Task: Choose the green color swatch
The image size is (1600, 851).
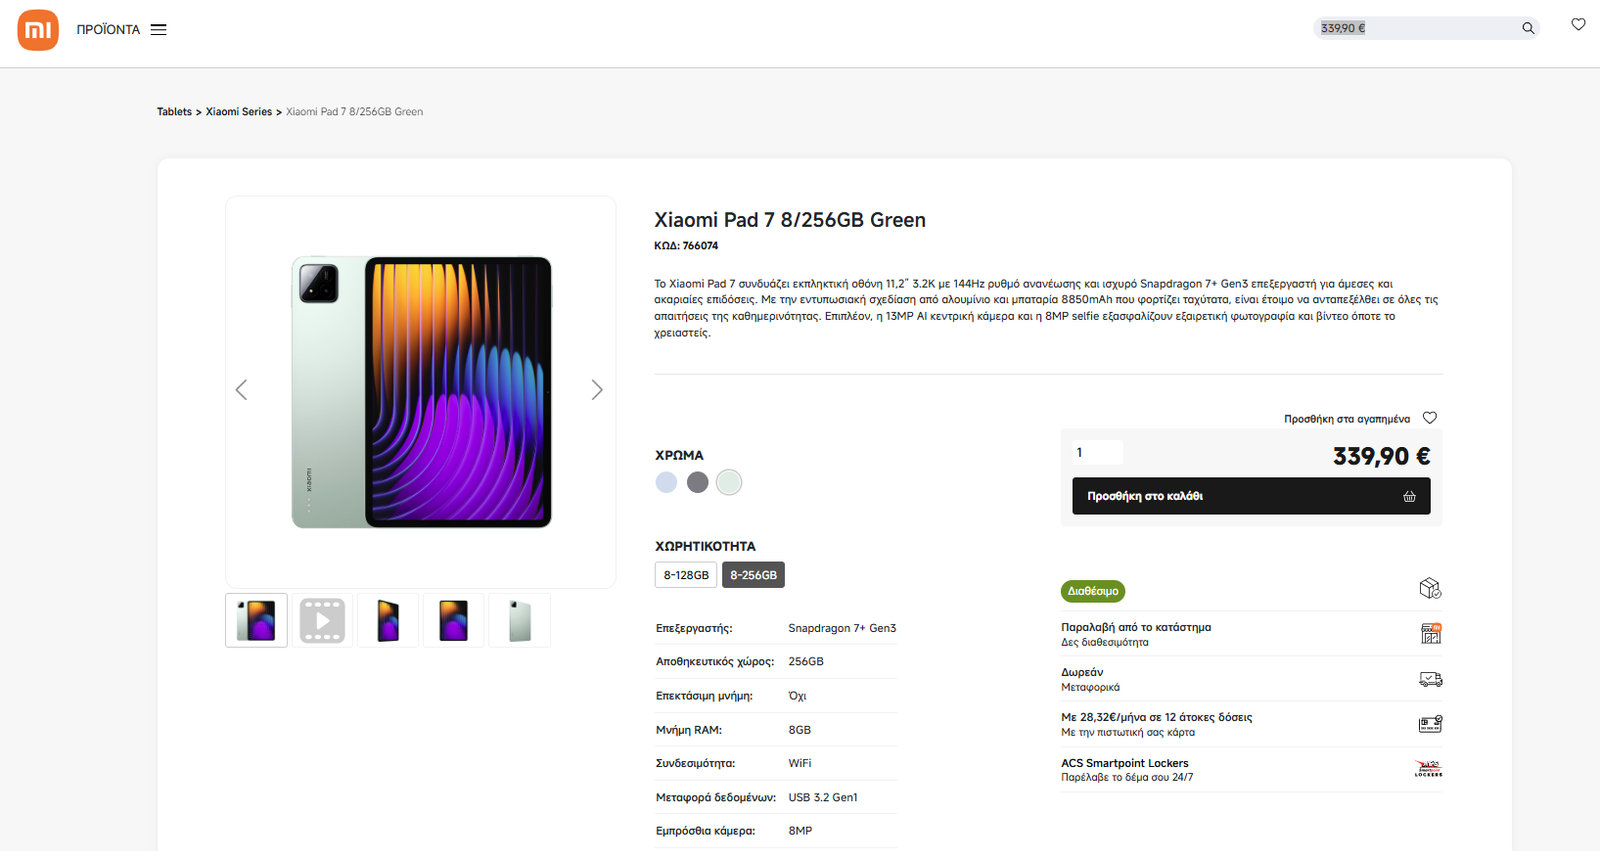Action: [x=730, y=482]
